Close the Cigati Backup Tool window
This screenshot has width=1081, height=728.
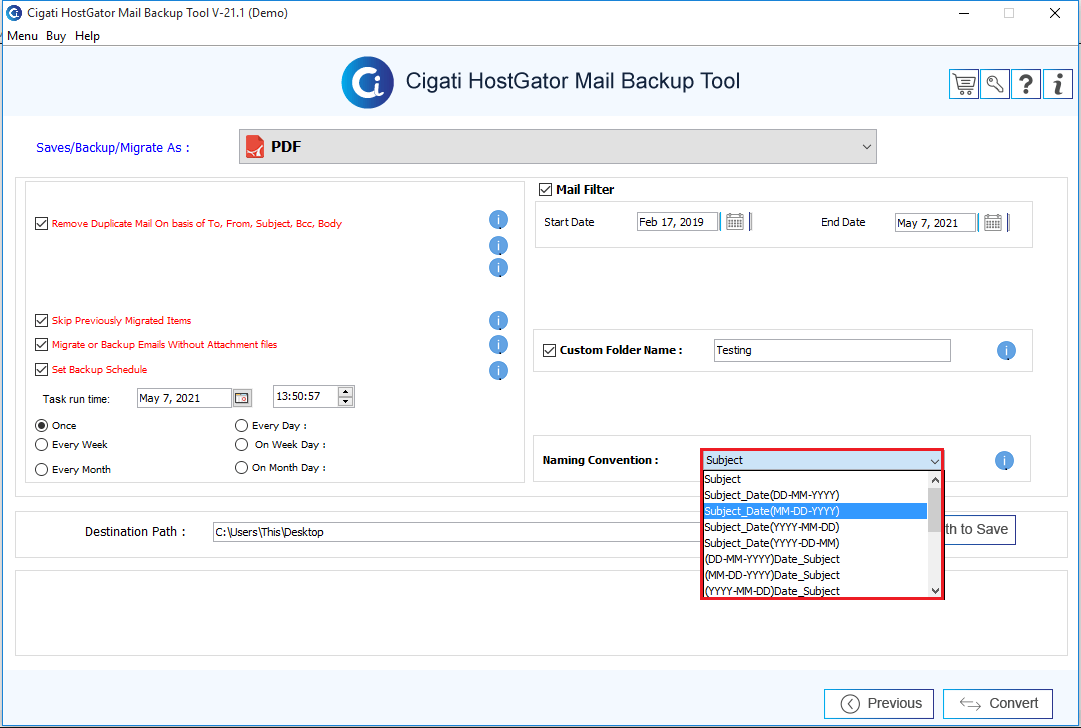point(1055,13)
